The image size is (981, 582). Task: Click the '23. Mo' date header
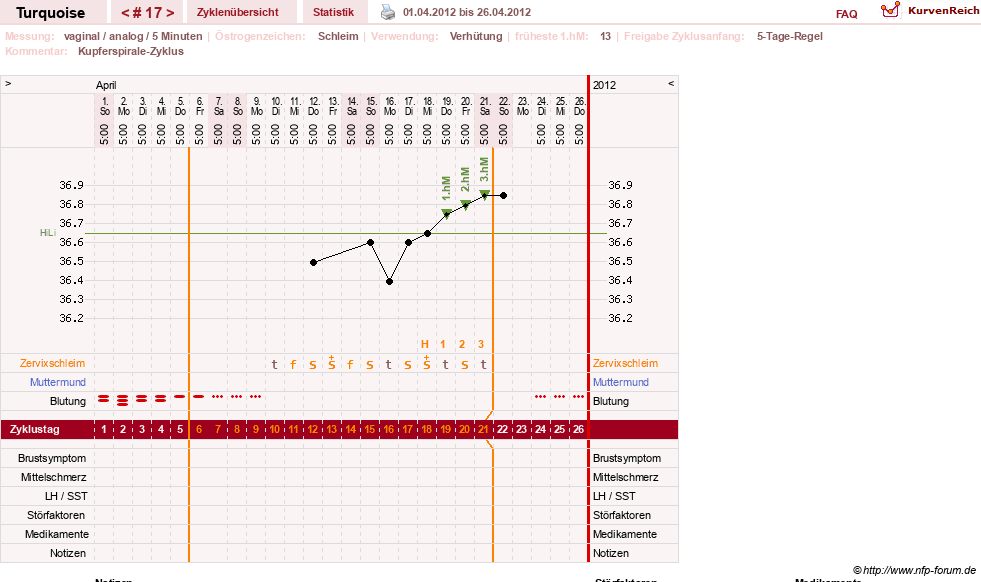(523, 106)
